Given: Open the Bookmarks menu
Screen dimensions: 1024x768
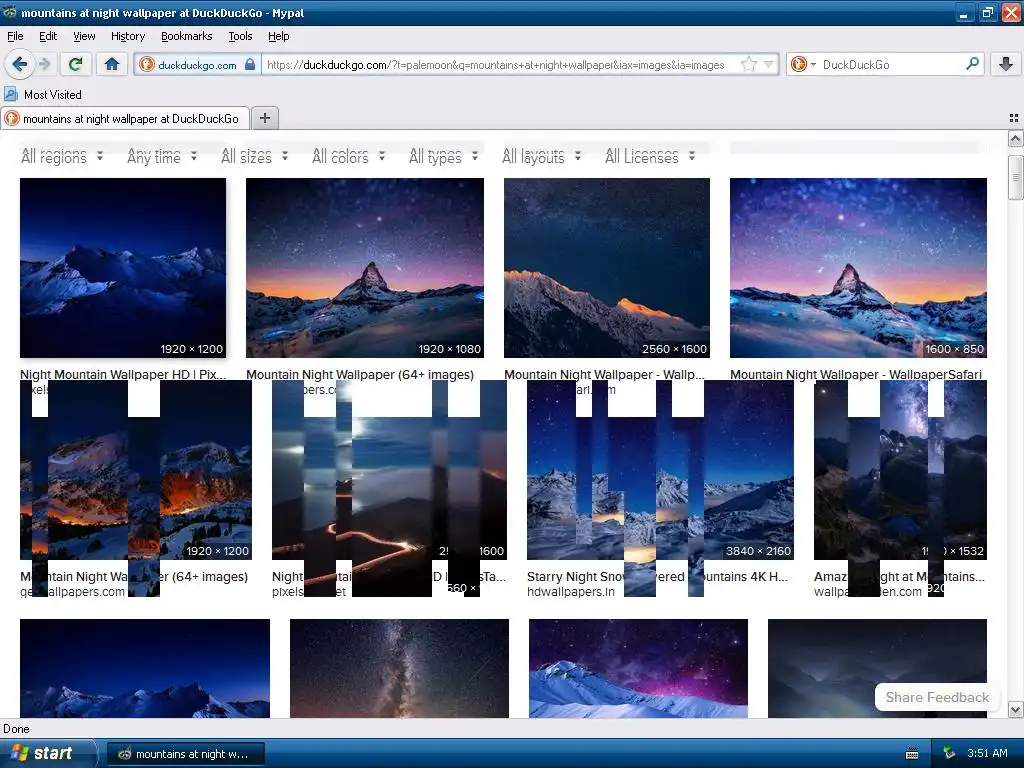Looking at the screenshot, I should (x=186, y=36).
